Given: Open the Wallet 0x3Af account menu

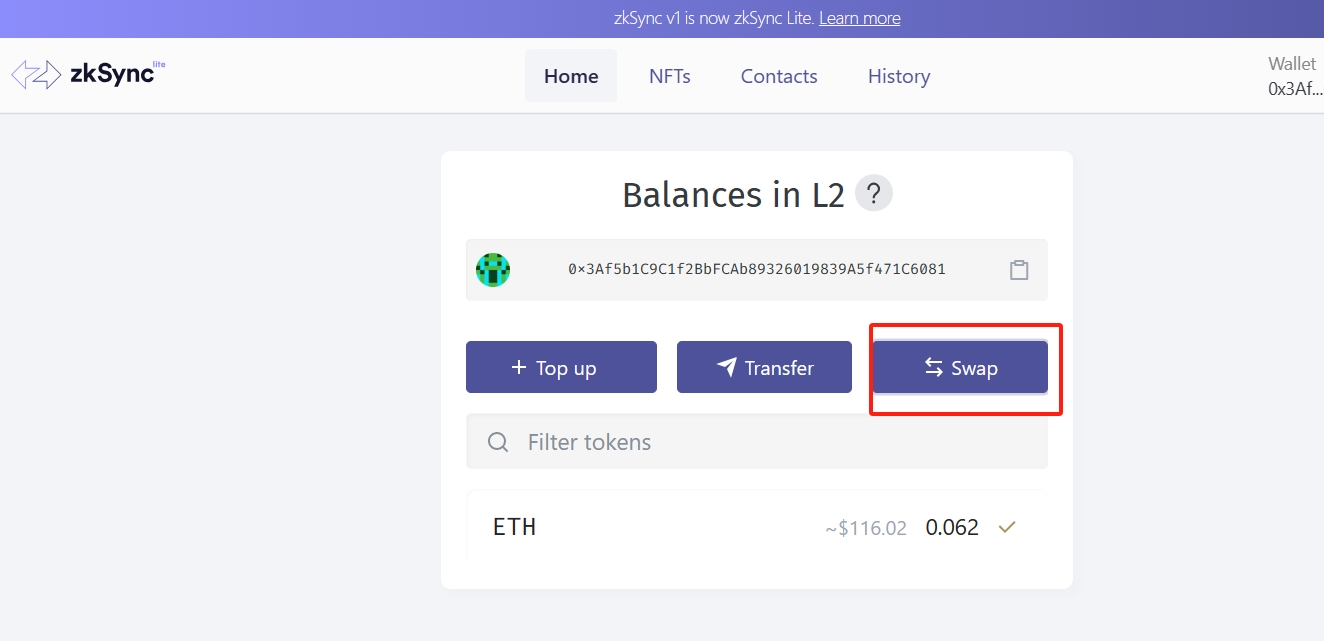Looking at the screenshot, I should coord(1295,76).
